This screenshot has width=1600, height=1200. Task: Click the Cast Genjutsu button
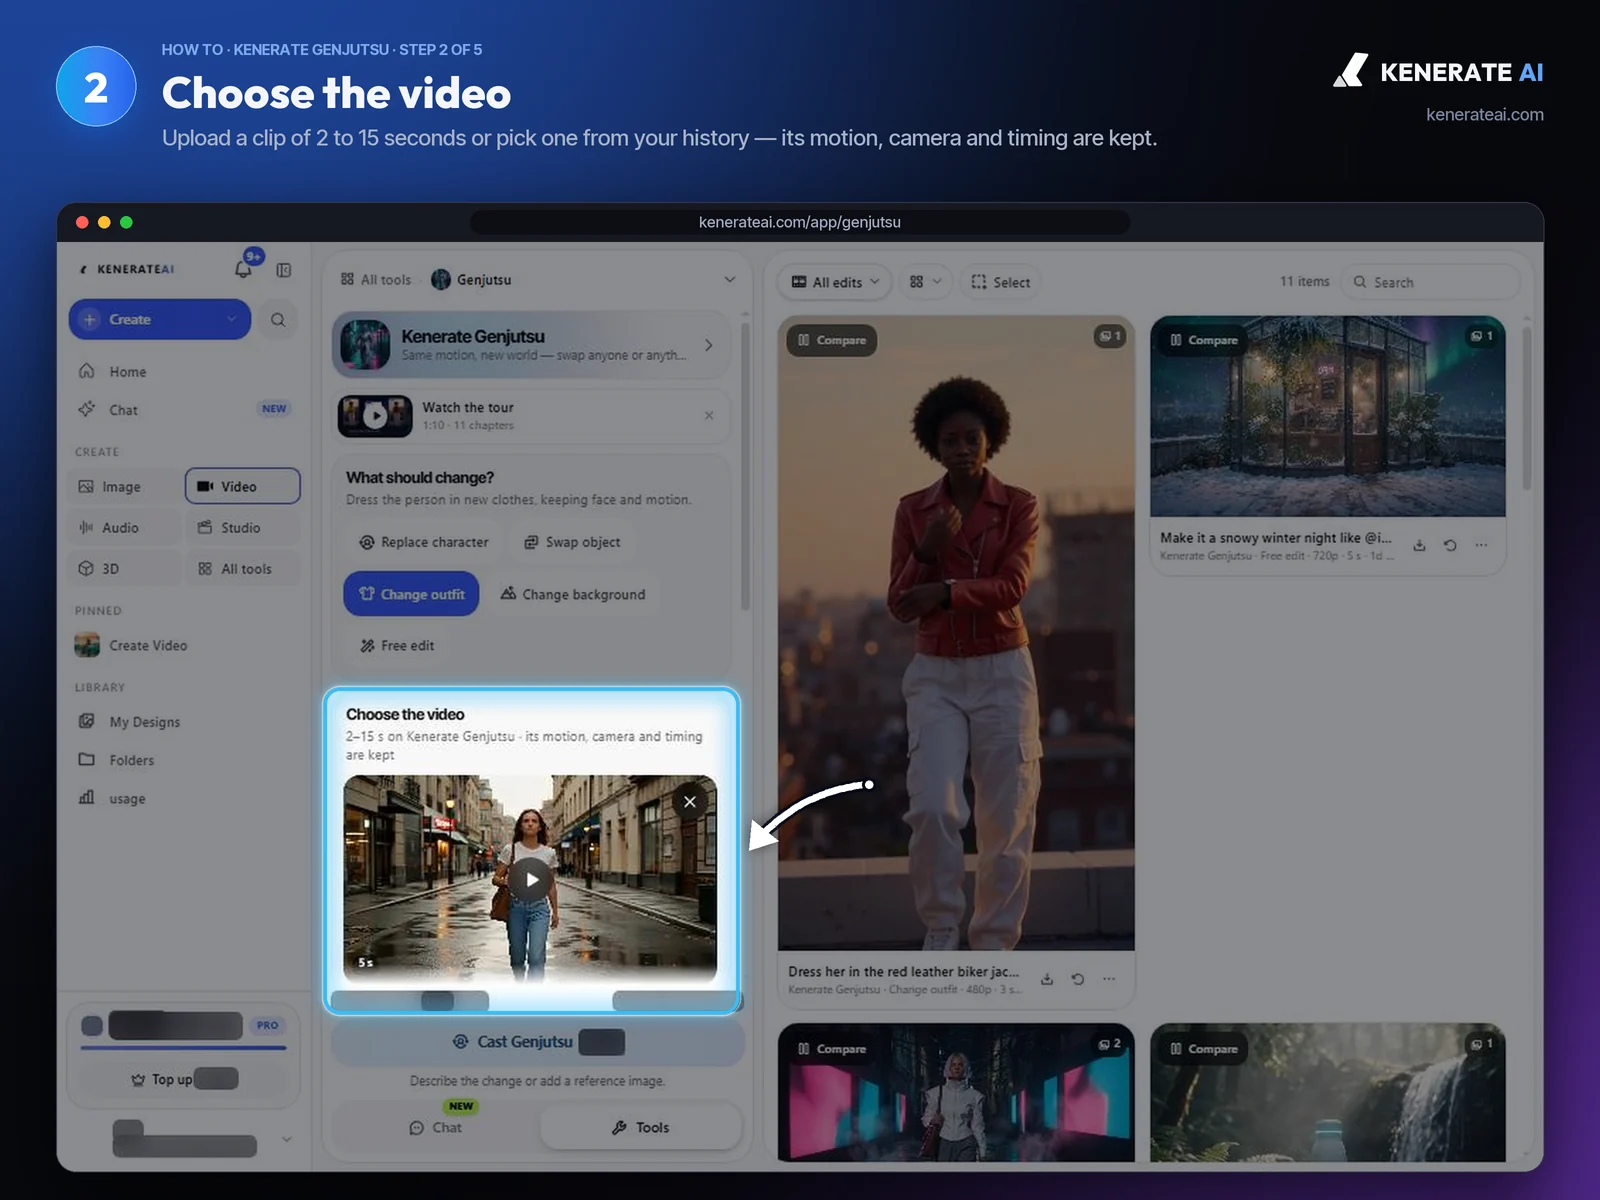[x=538, y=1042]
